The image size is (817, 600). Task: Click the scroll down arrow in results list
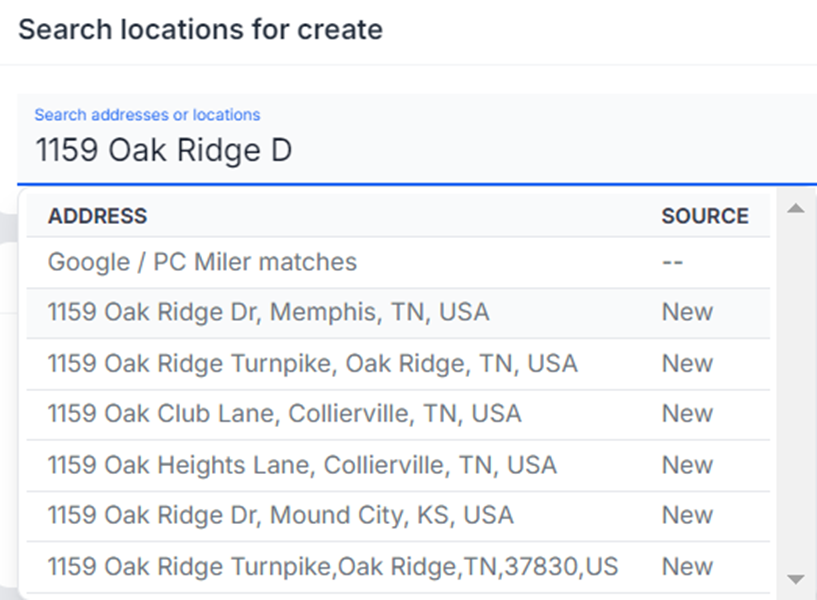[x=796, y=579]
